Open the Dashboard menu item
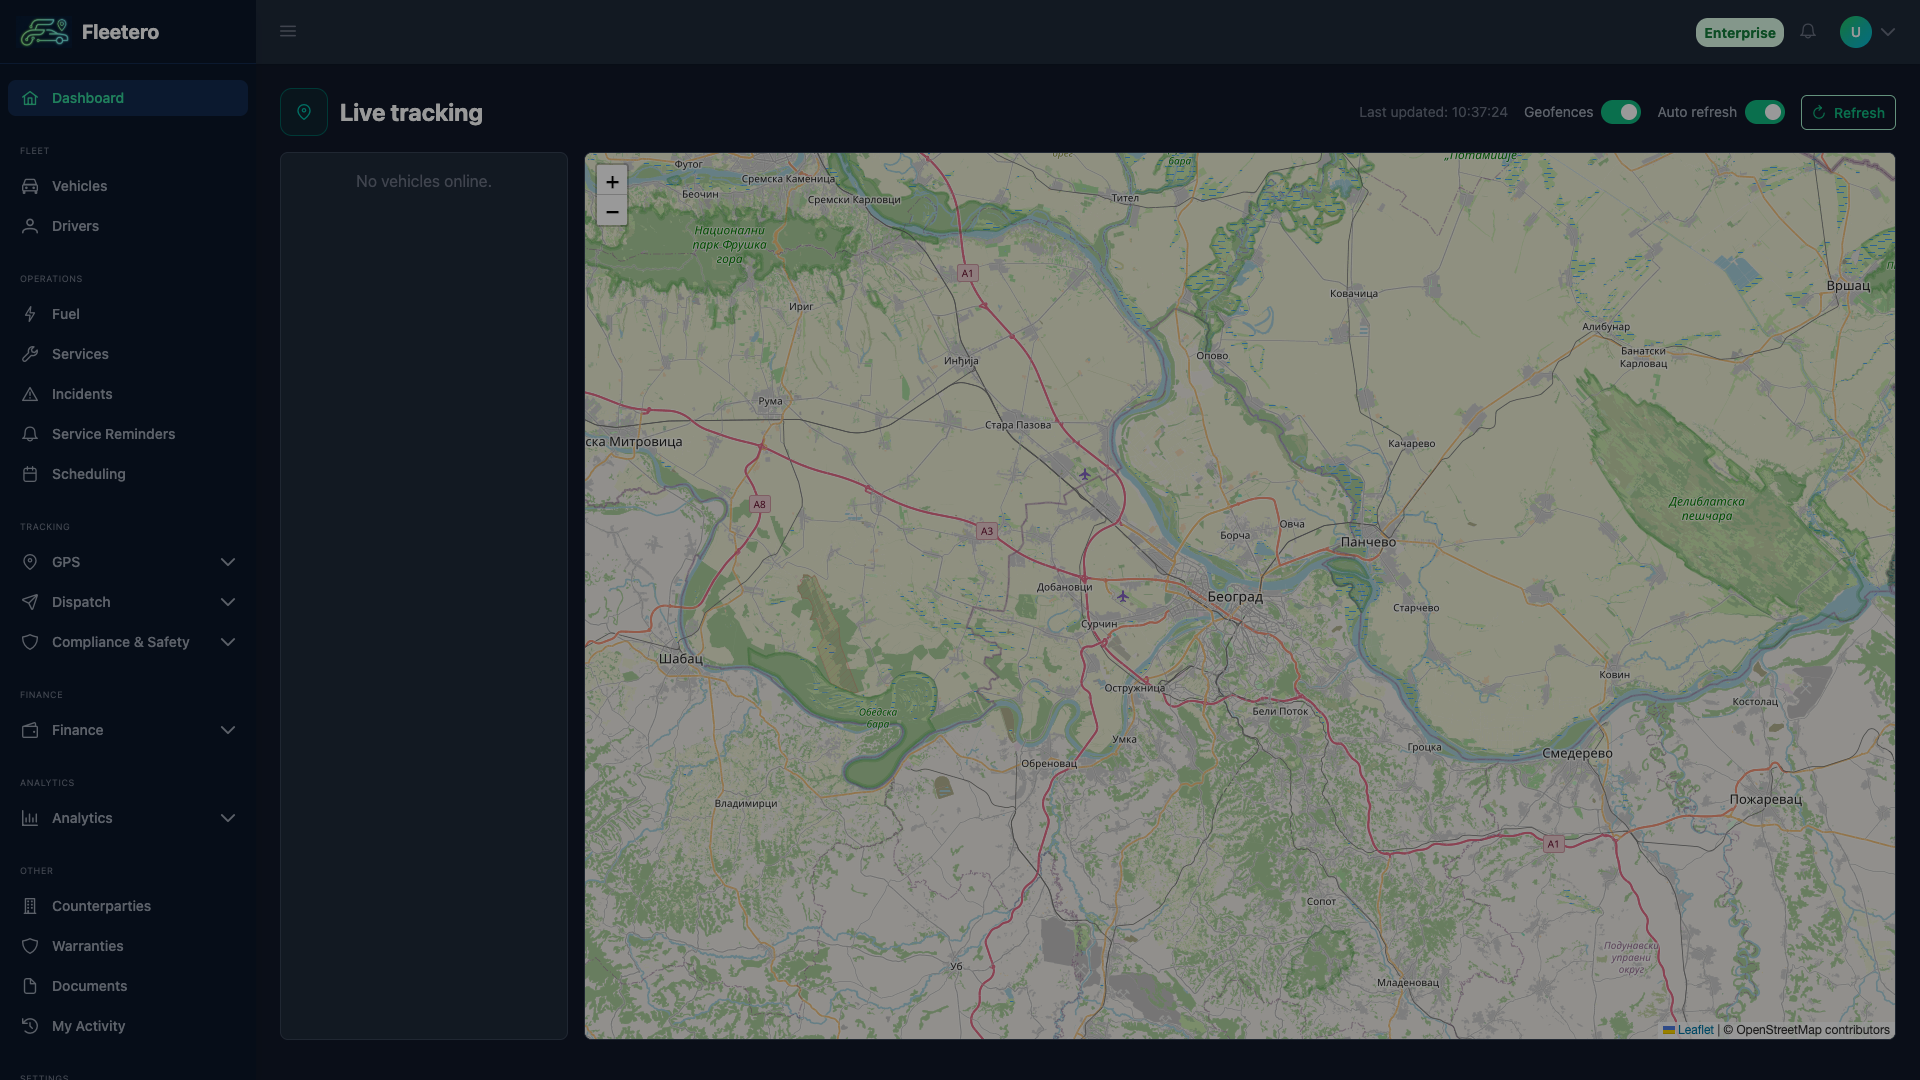 pyautogui.click(x=128, y=98)
